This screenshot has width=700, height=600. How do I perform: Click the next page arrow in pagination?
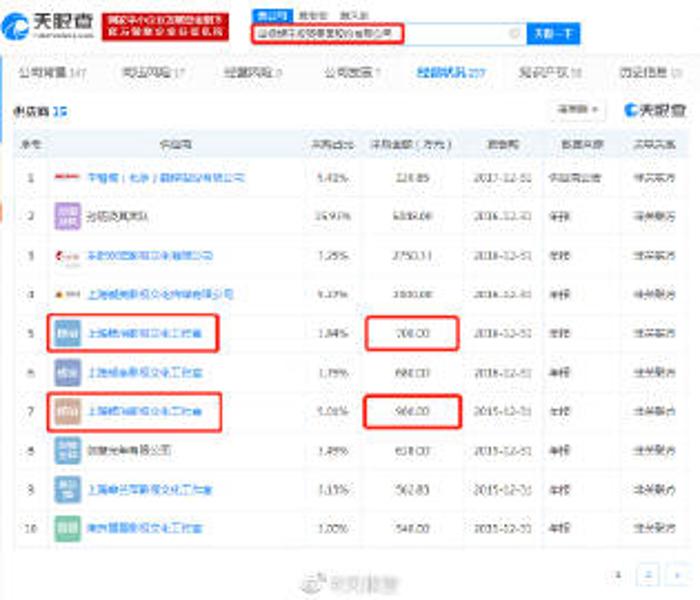tap(678, 575)
